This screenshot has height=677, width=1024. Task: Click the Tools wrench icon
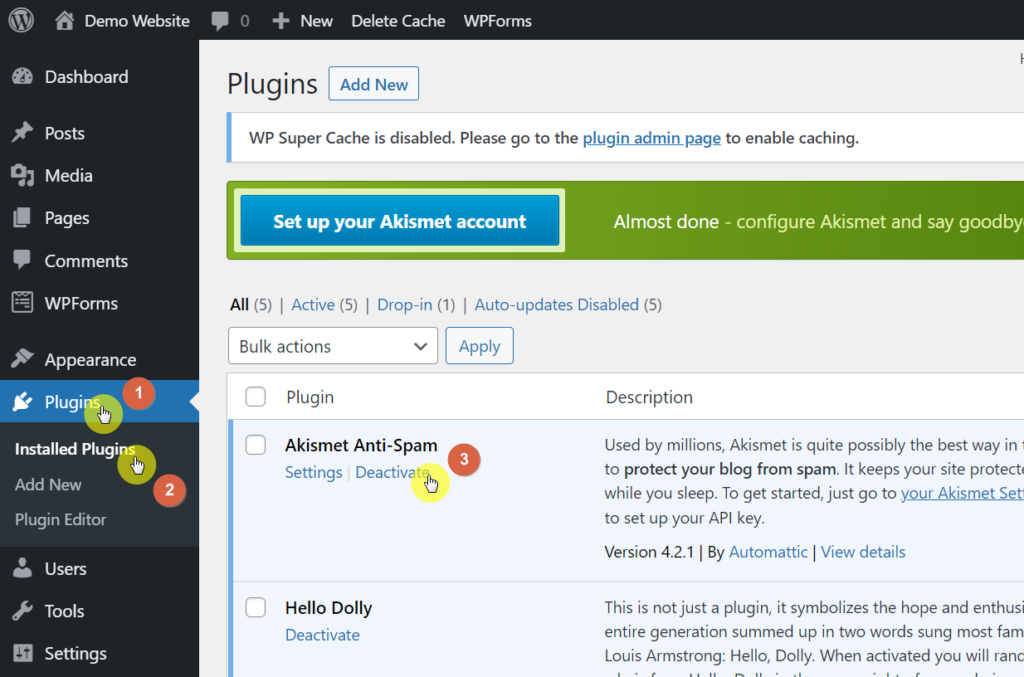22,610
